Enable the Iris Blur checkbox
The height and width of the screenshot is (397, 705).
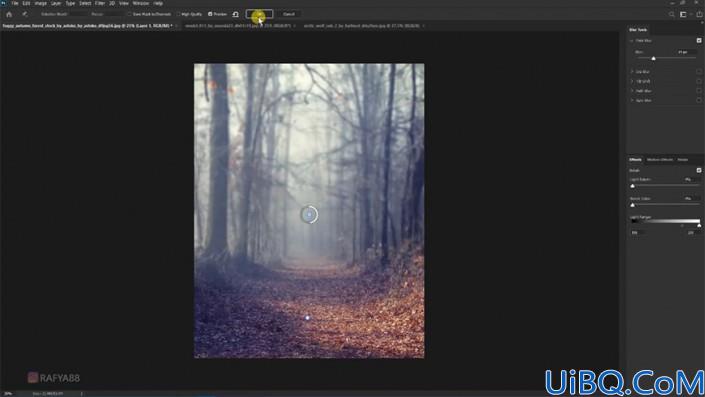click(699, 71)
